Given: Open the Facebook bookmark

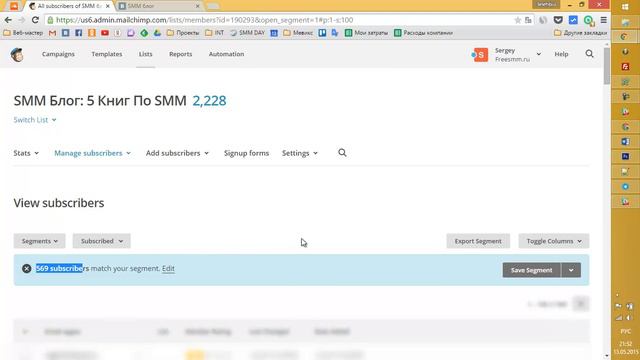Looking at the screenshot, I should [79, 33].
